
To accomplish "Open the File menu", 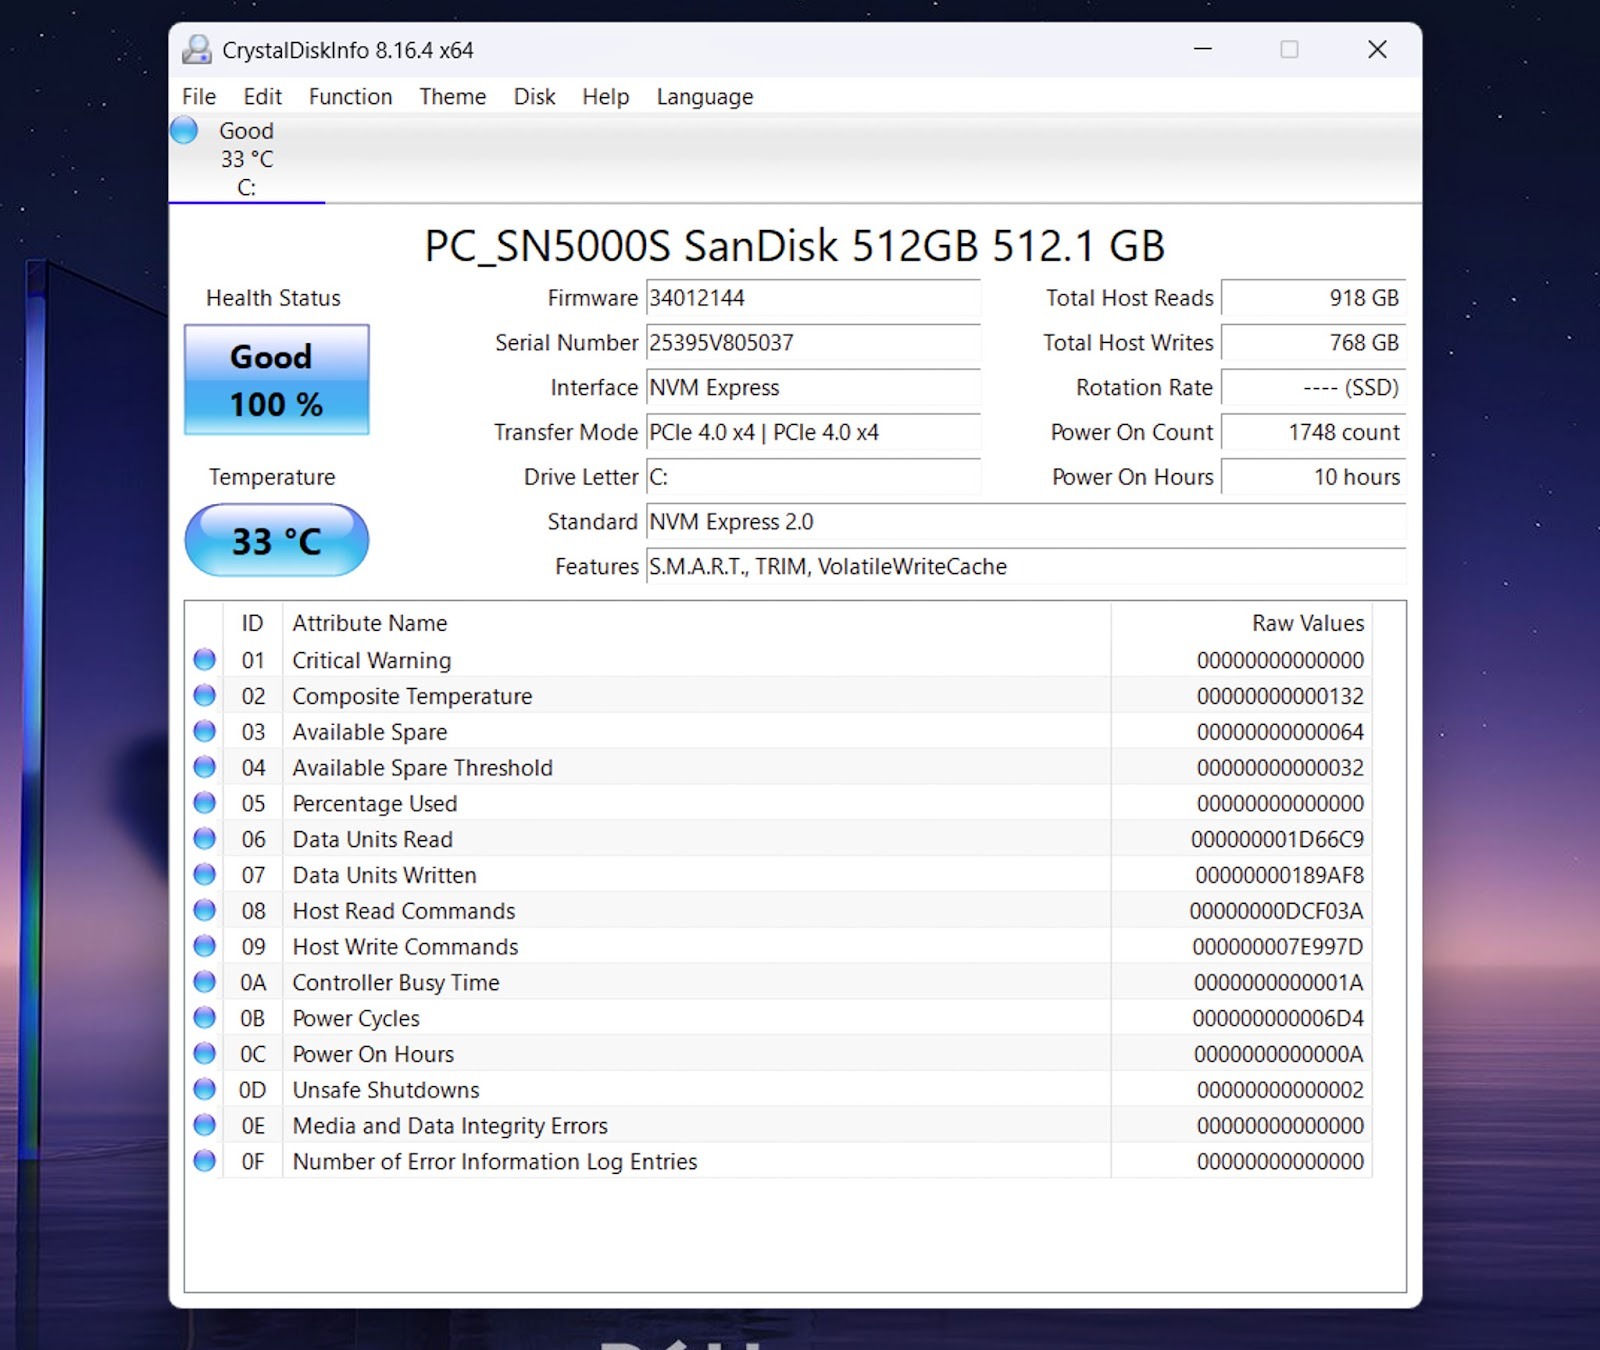I will point(199,97).
